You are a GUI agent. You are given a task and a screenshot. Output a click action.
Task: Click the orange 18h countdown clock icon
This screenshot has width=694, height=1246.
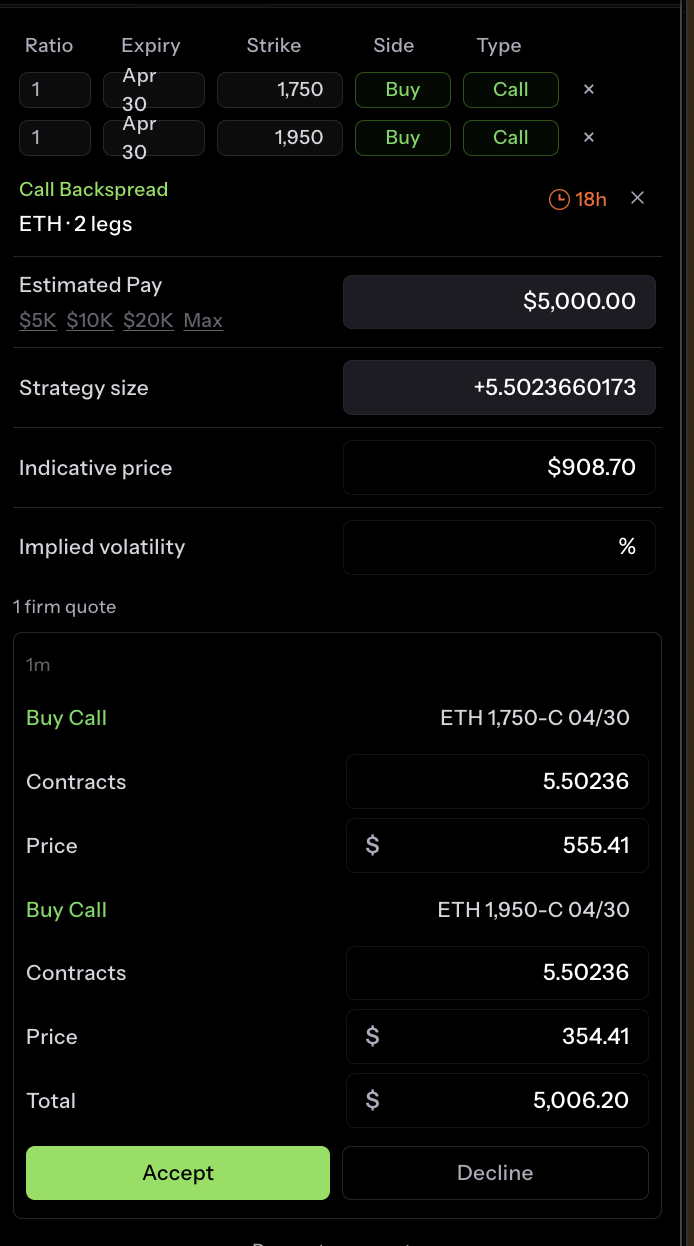pos(558,198)
